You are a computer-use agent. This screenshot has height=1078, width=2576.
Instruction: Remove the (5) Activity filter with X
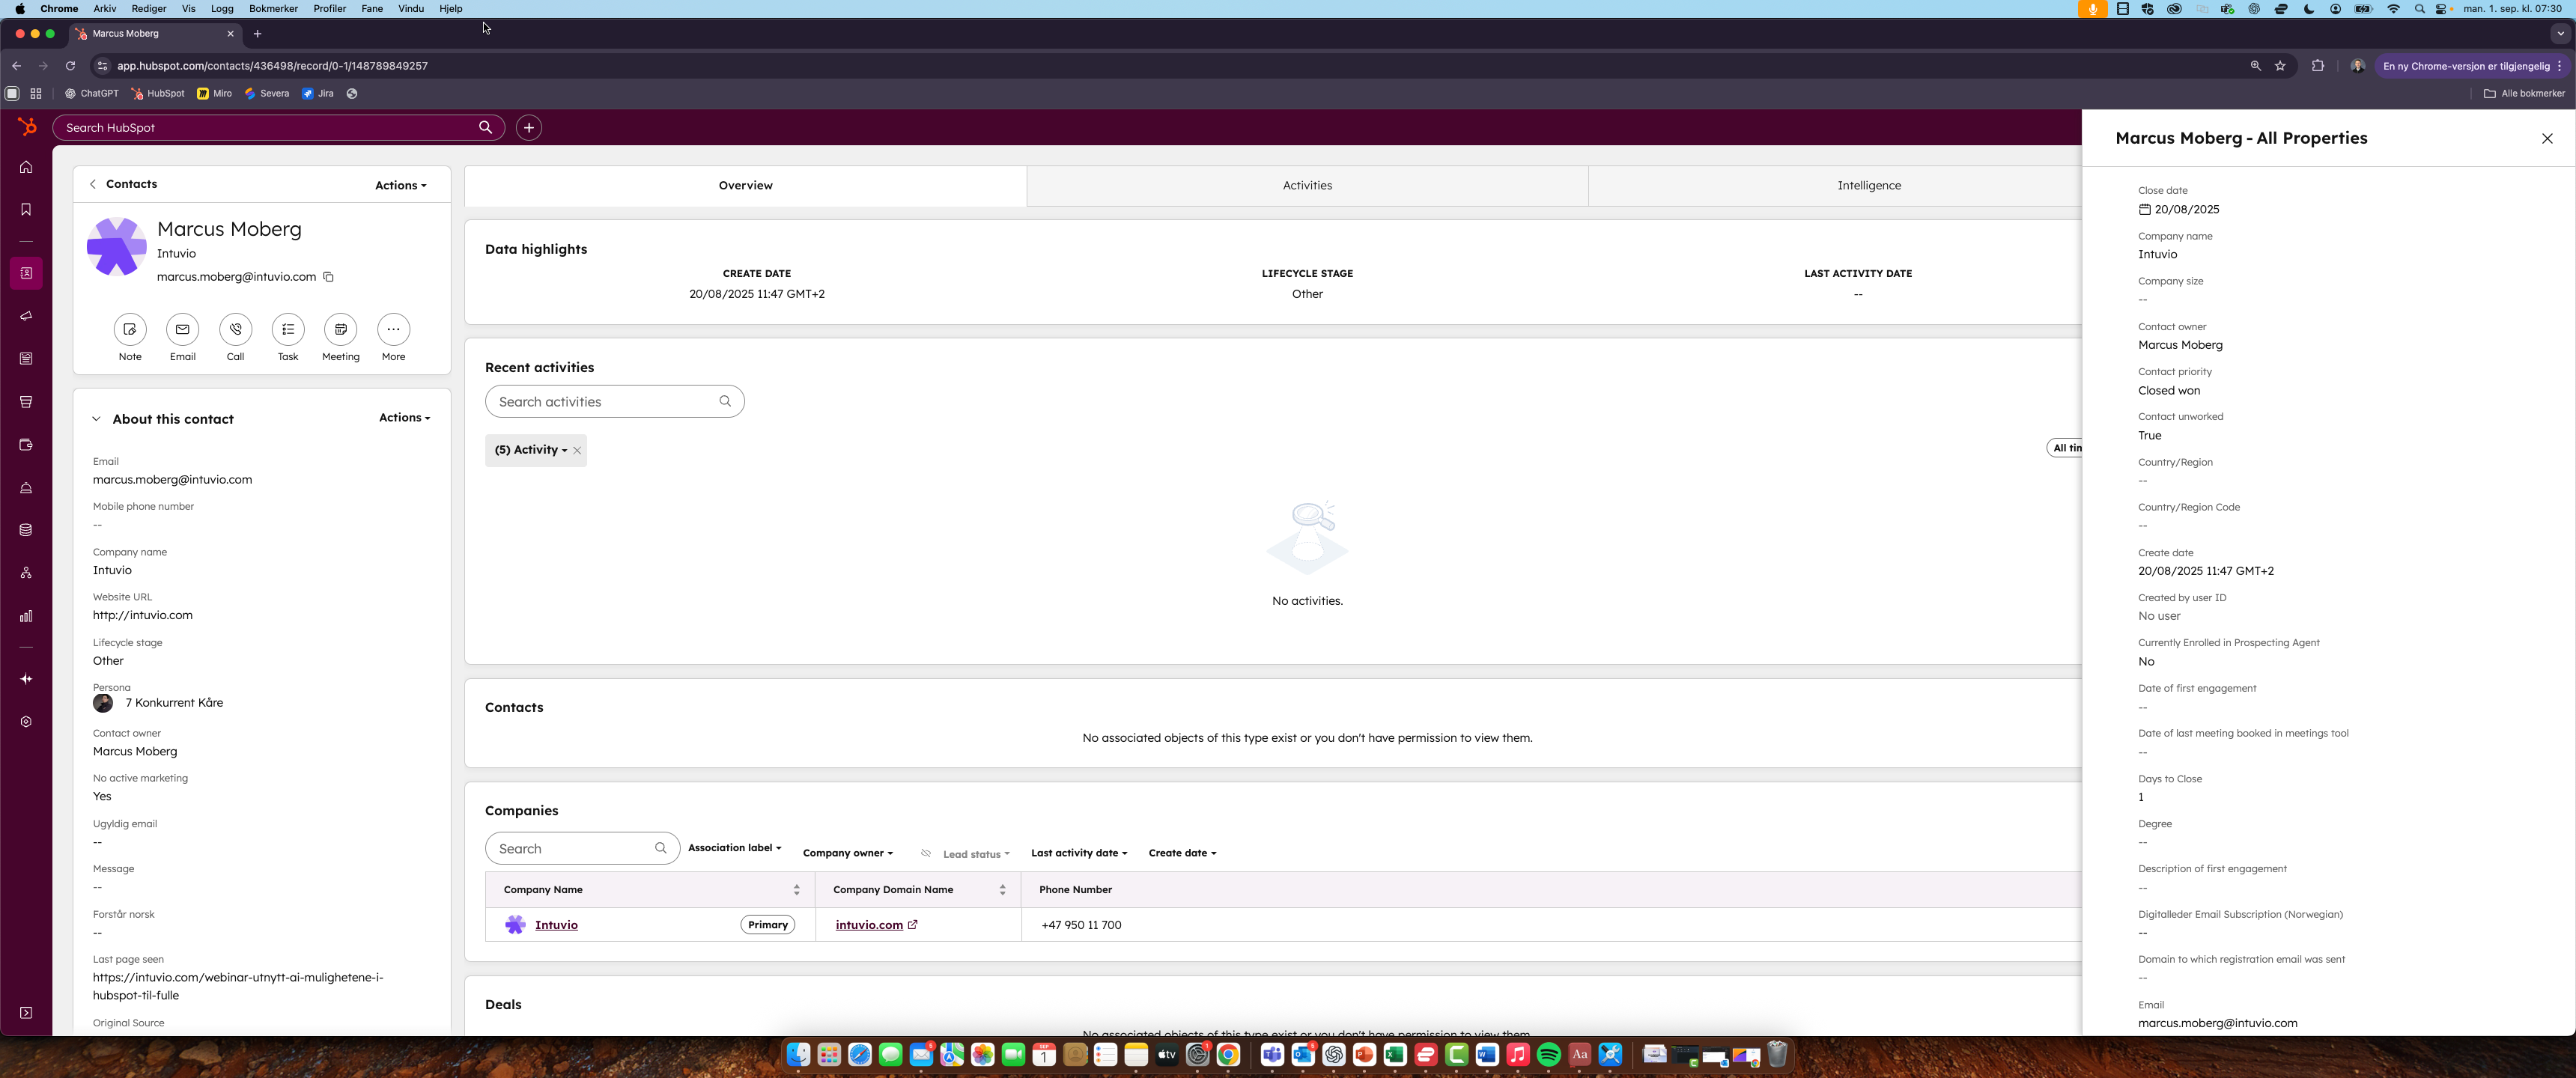[577, 451]
